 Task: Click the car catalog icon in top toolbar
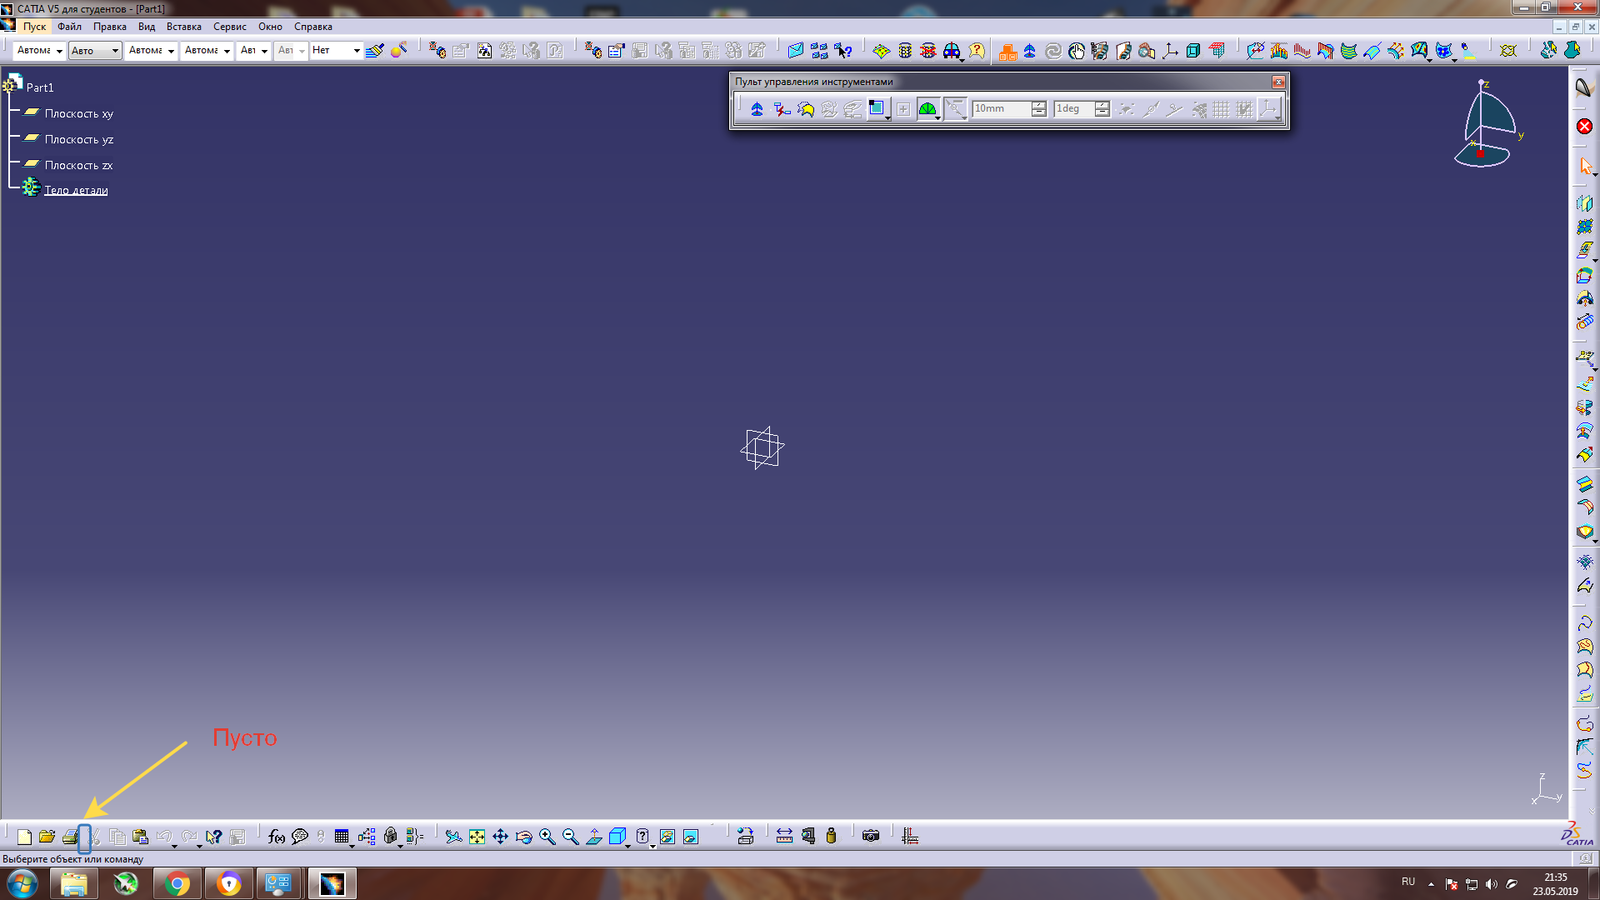coord(952,50)
